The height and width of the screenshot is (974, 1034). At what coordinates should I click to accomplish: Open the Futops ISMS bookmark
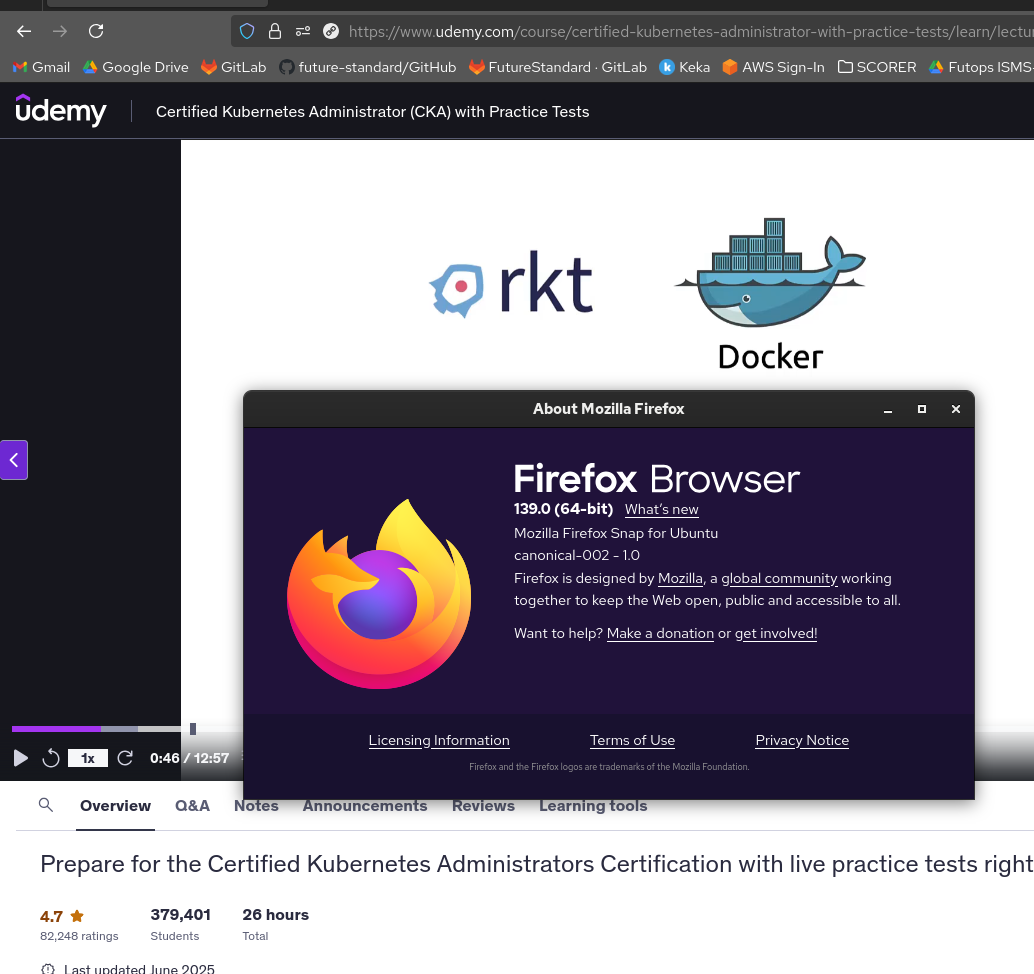981,67
